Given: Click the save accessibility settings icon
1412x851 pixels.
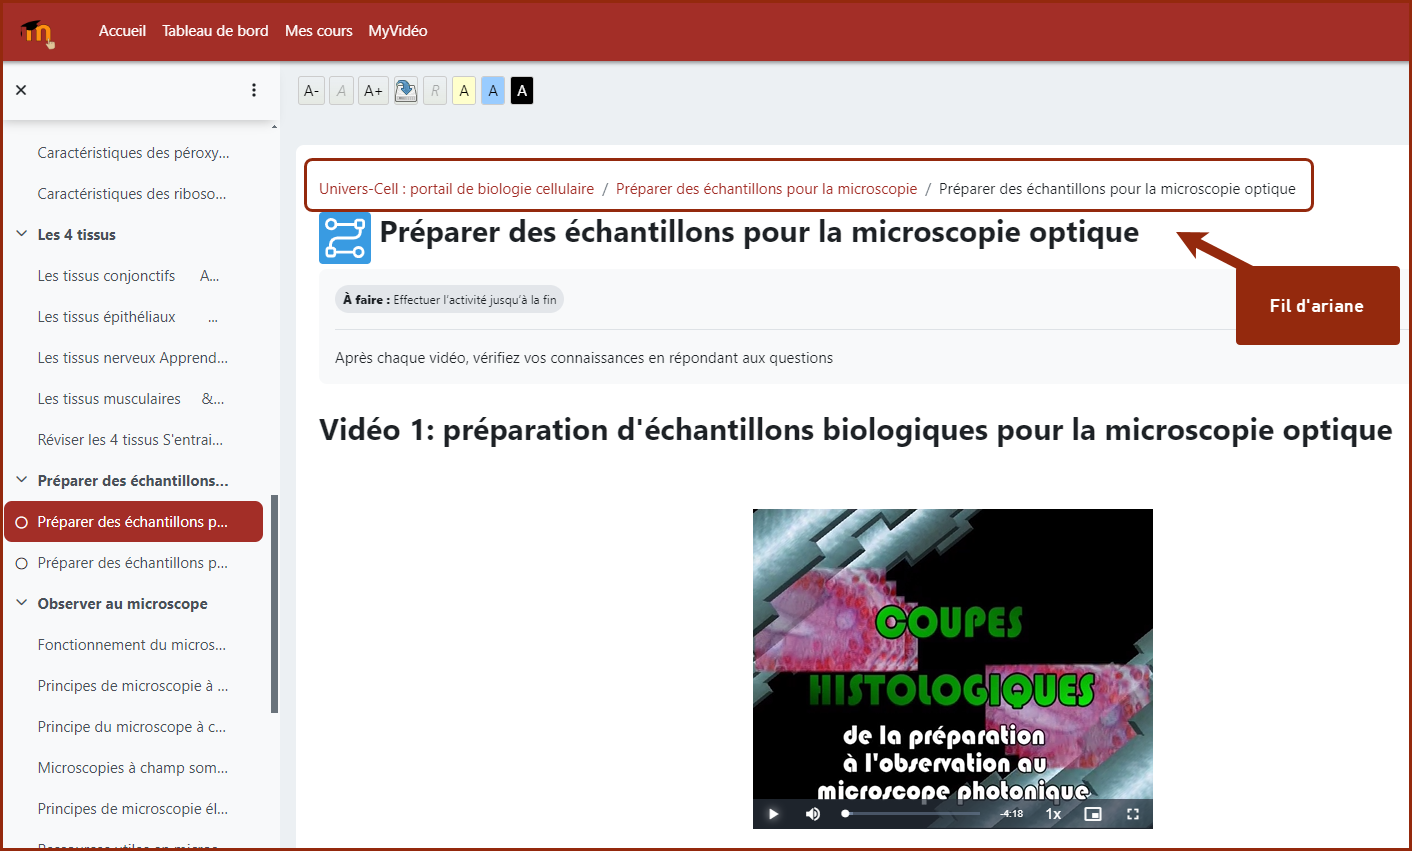Looking at the screenshot, I should click(x=405, y=91).
